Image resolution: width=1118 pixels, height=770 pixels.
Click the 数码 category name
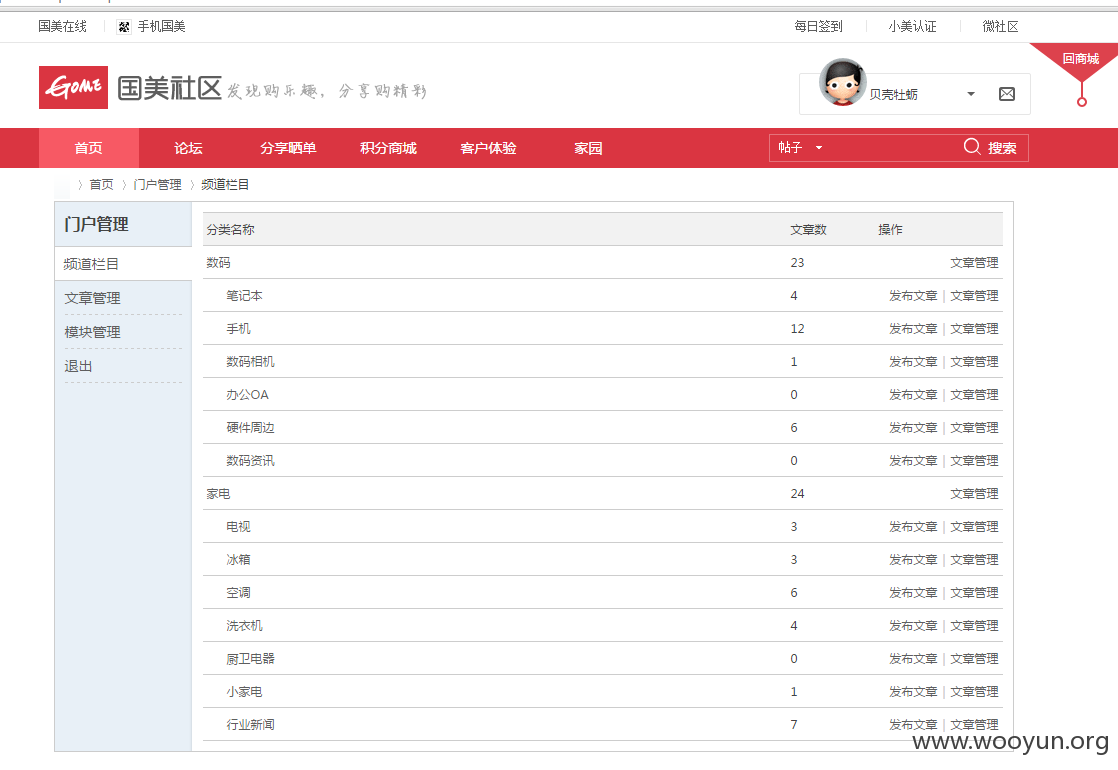coord(218,263)
